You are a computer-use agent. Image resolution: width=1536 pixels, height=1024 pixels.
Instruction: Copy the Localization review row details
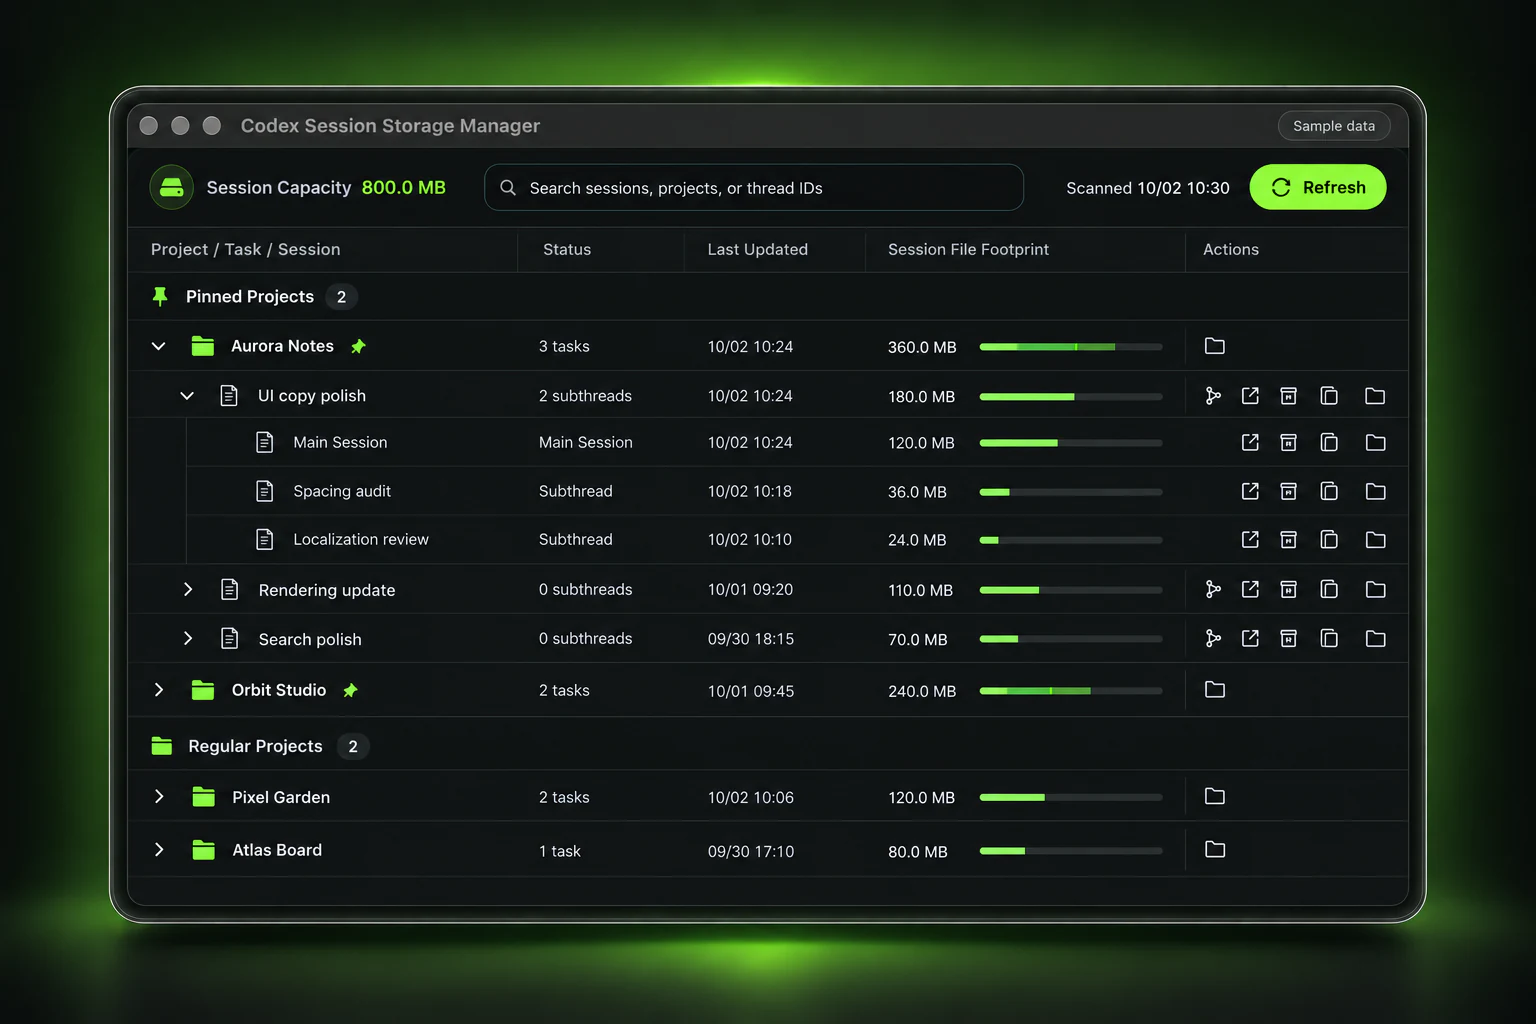(x=1329, y=540)
